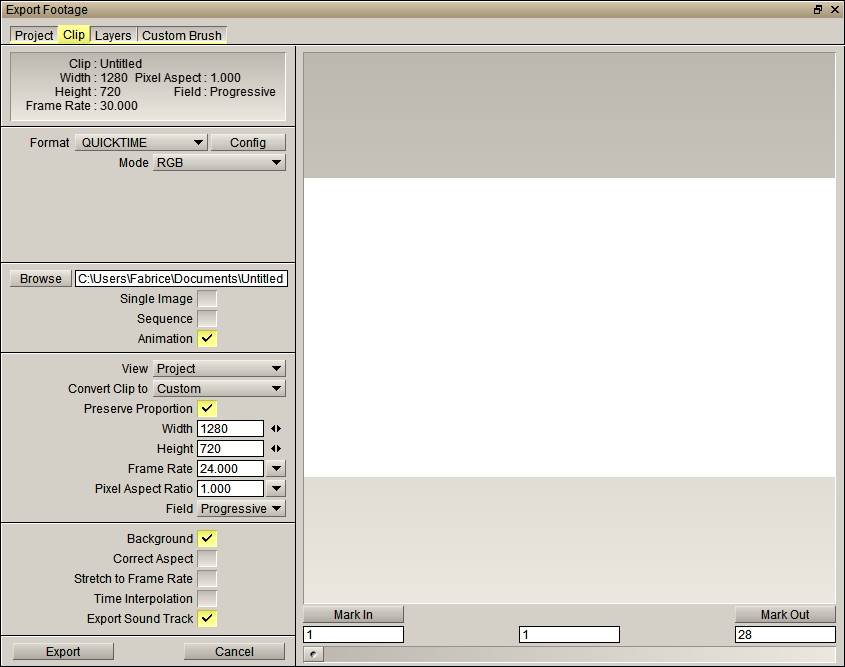Click the Height stepper arrows
This screenshot has width=845, height=667.
[276, 449]
